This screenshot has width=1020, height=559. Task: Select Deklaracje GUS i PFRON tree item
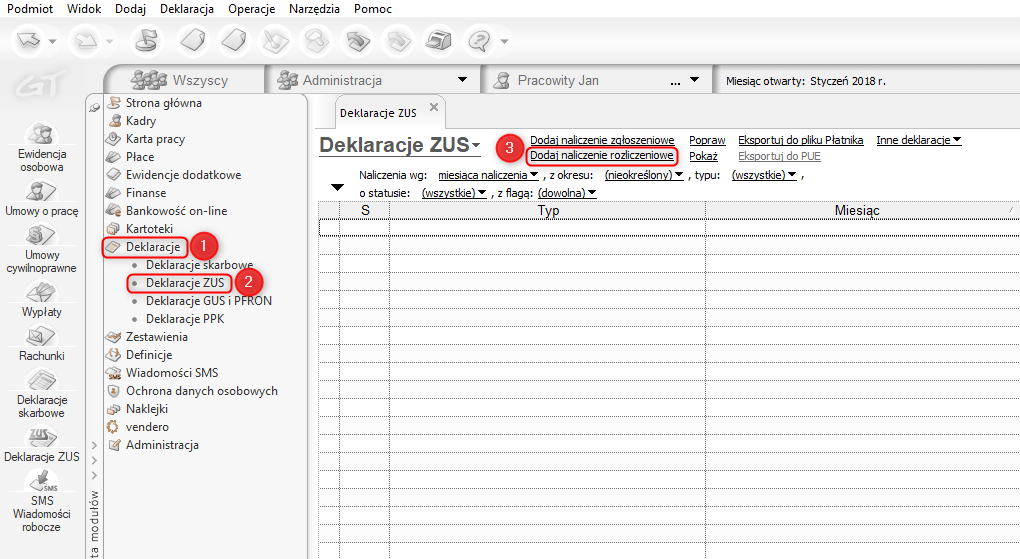pyautogui.click(x=208, y=301)
